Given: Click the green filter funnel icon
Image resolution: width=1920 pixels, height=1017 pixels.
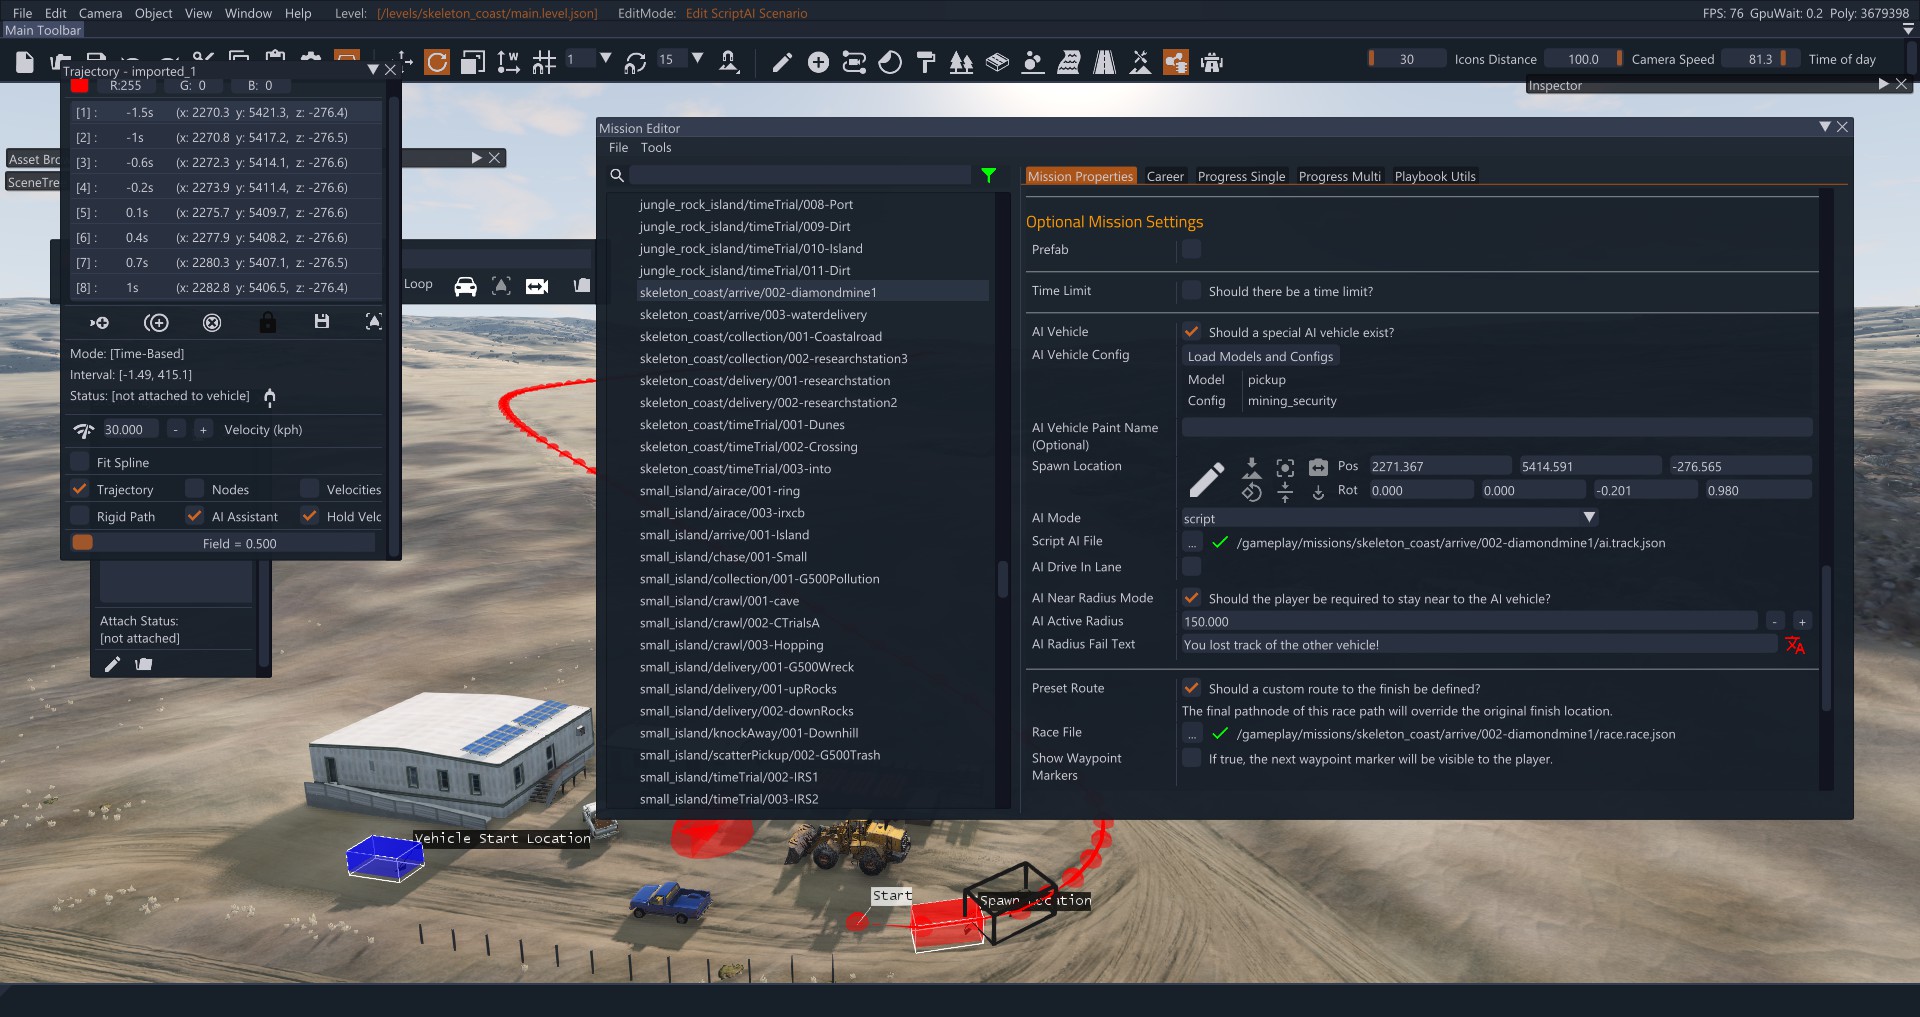Looking at the screenshot, I should [988, 175].
